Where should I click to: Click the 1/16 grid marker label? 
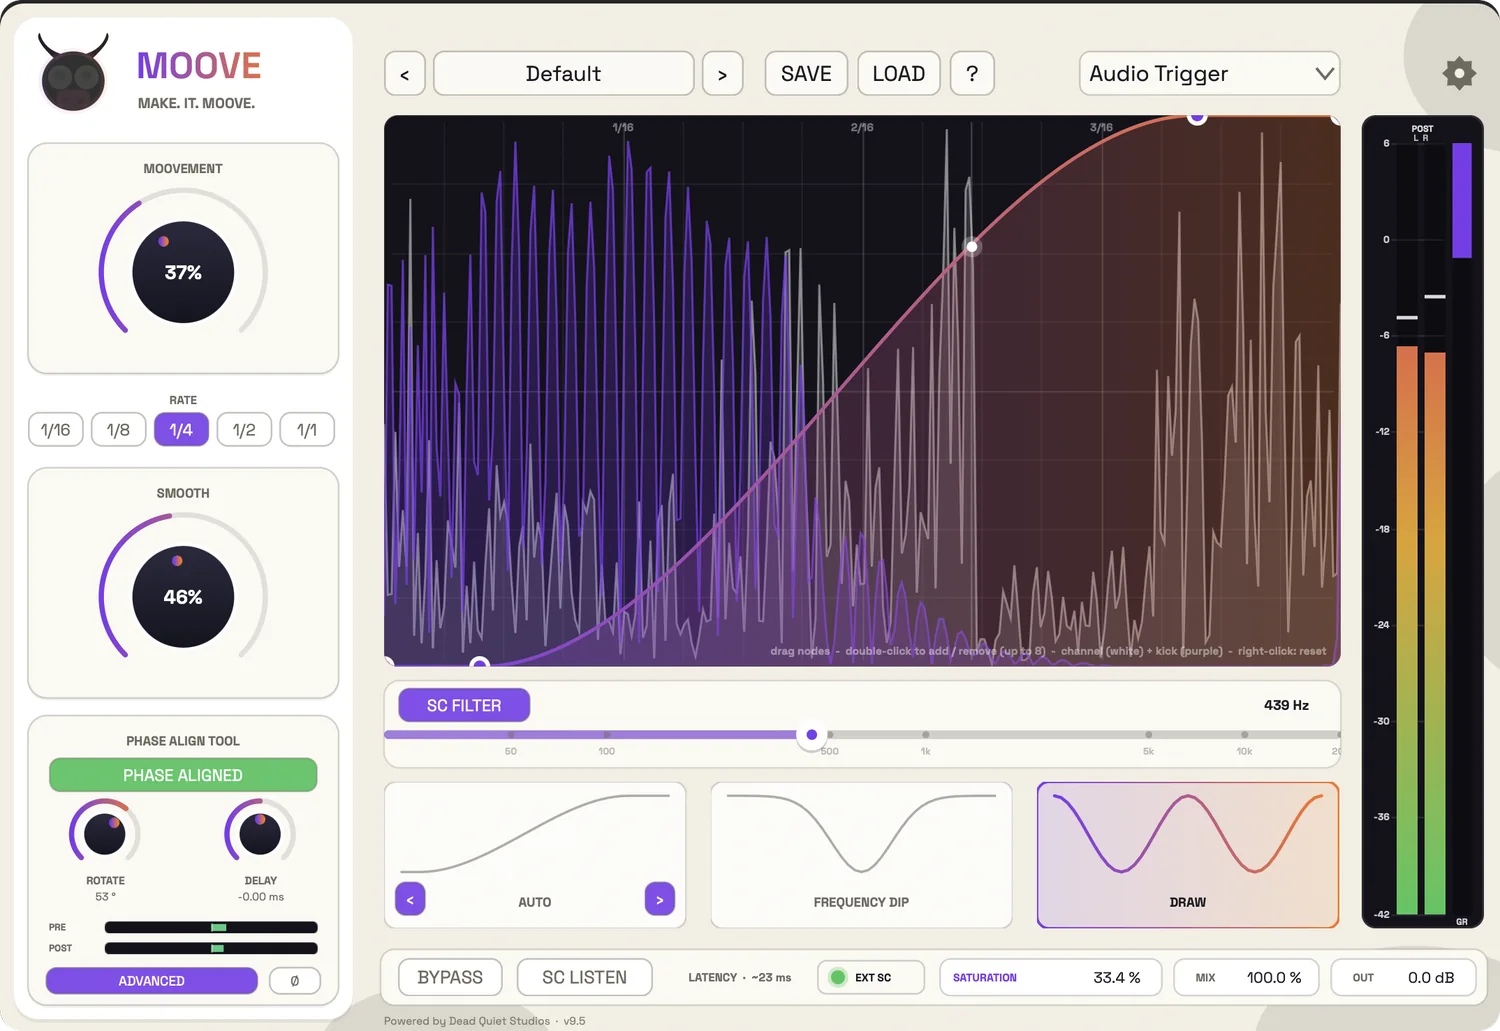pyautogui.click(x=623, y=127)
